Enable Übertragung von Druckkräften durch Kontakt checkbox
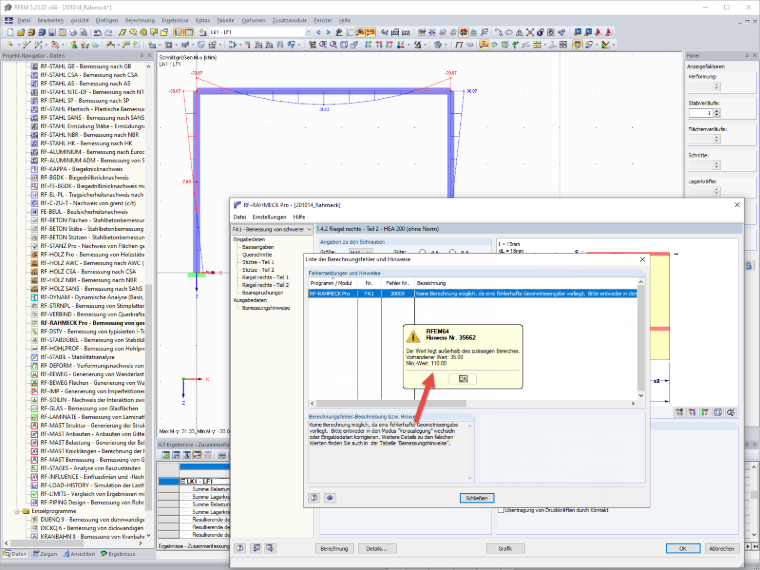This screenshot has height=570, width=760. pos(501,510)
